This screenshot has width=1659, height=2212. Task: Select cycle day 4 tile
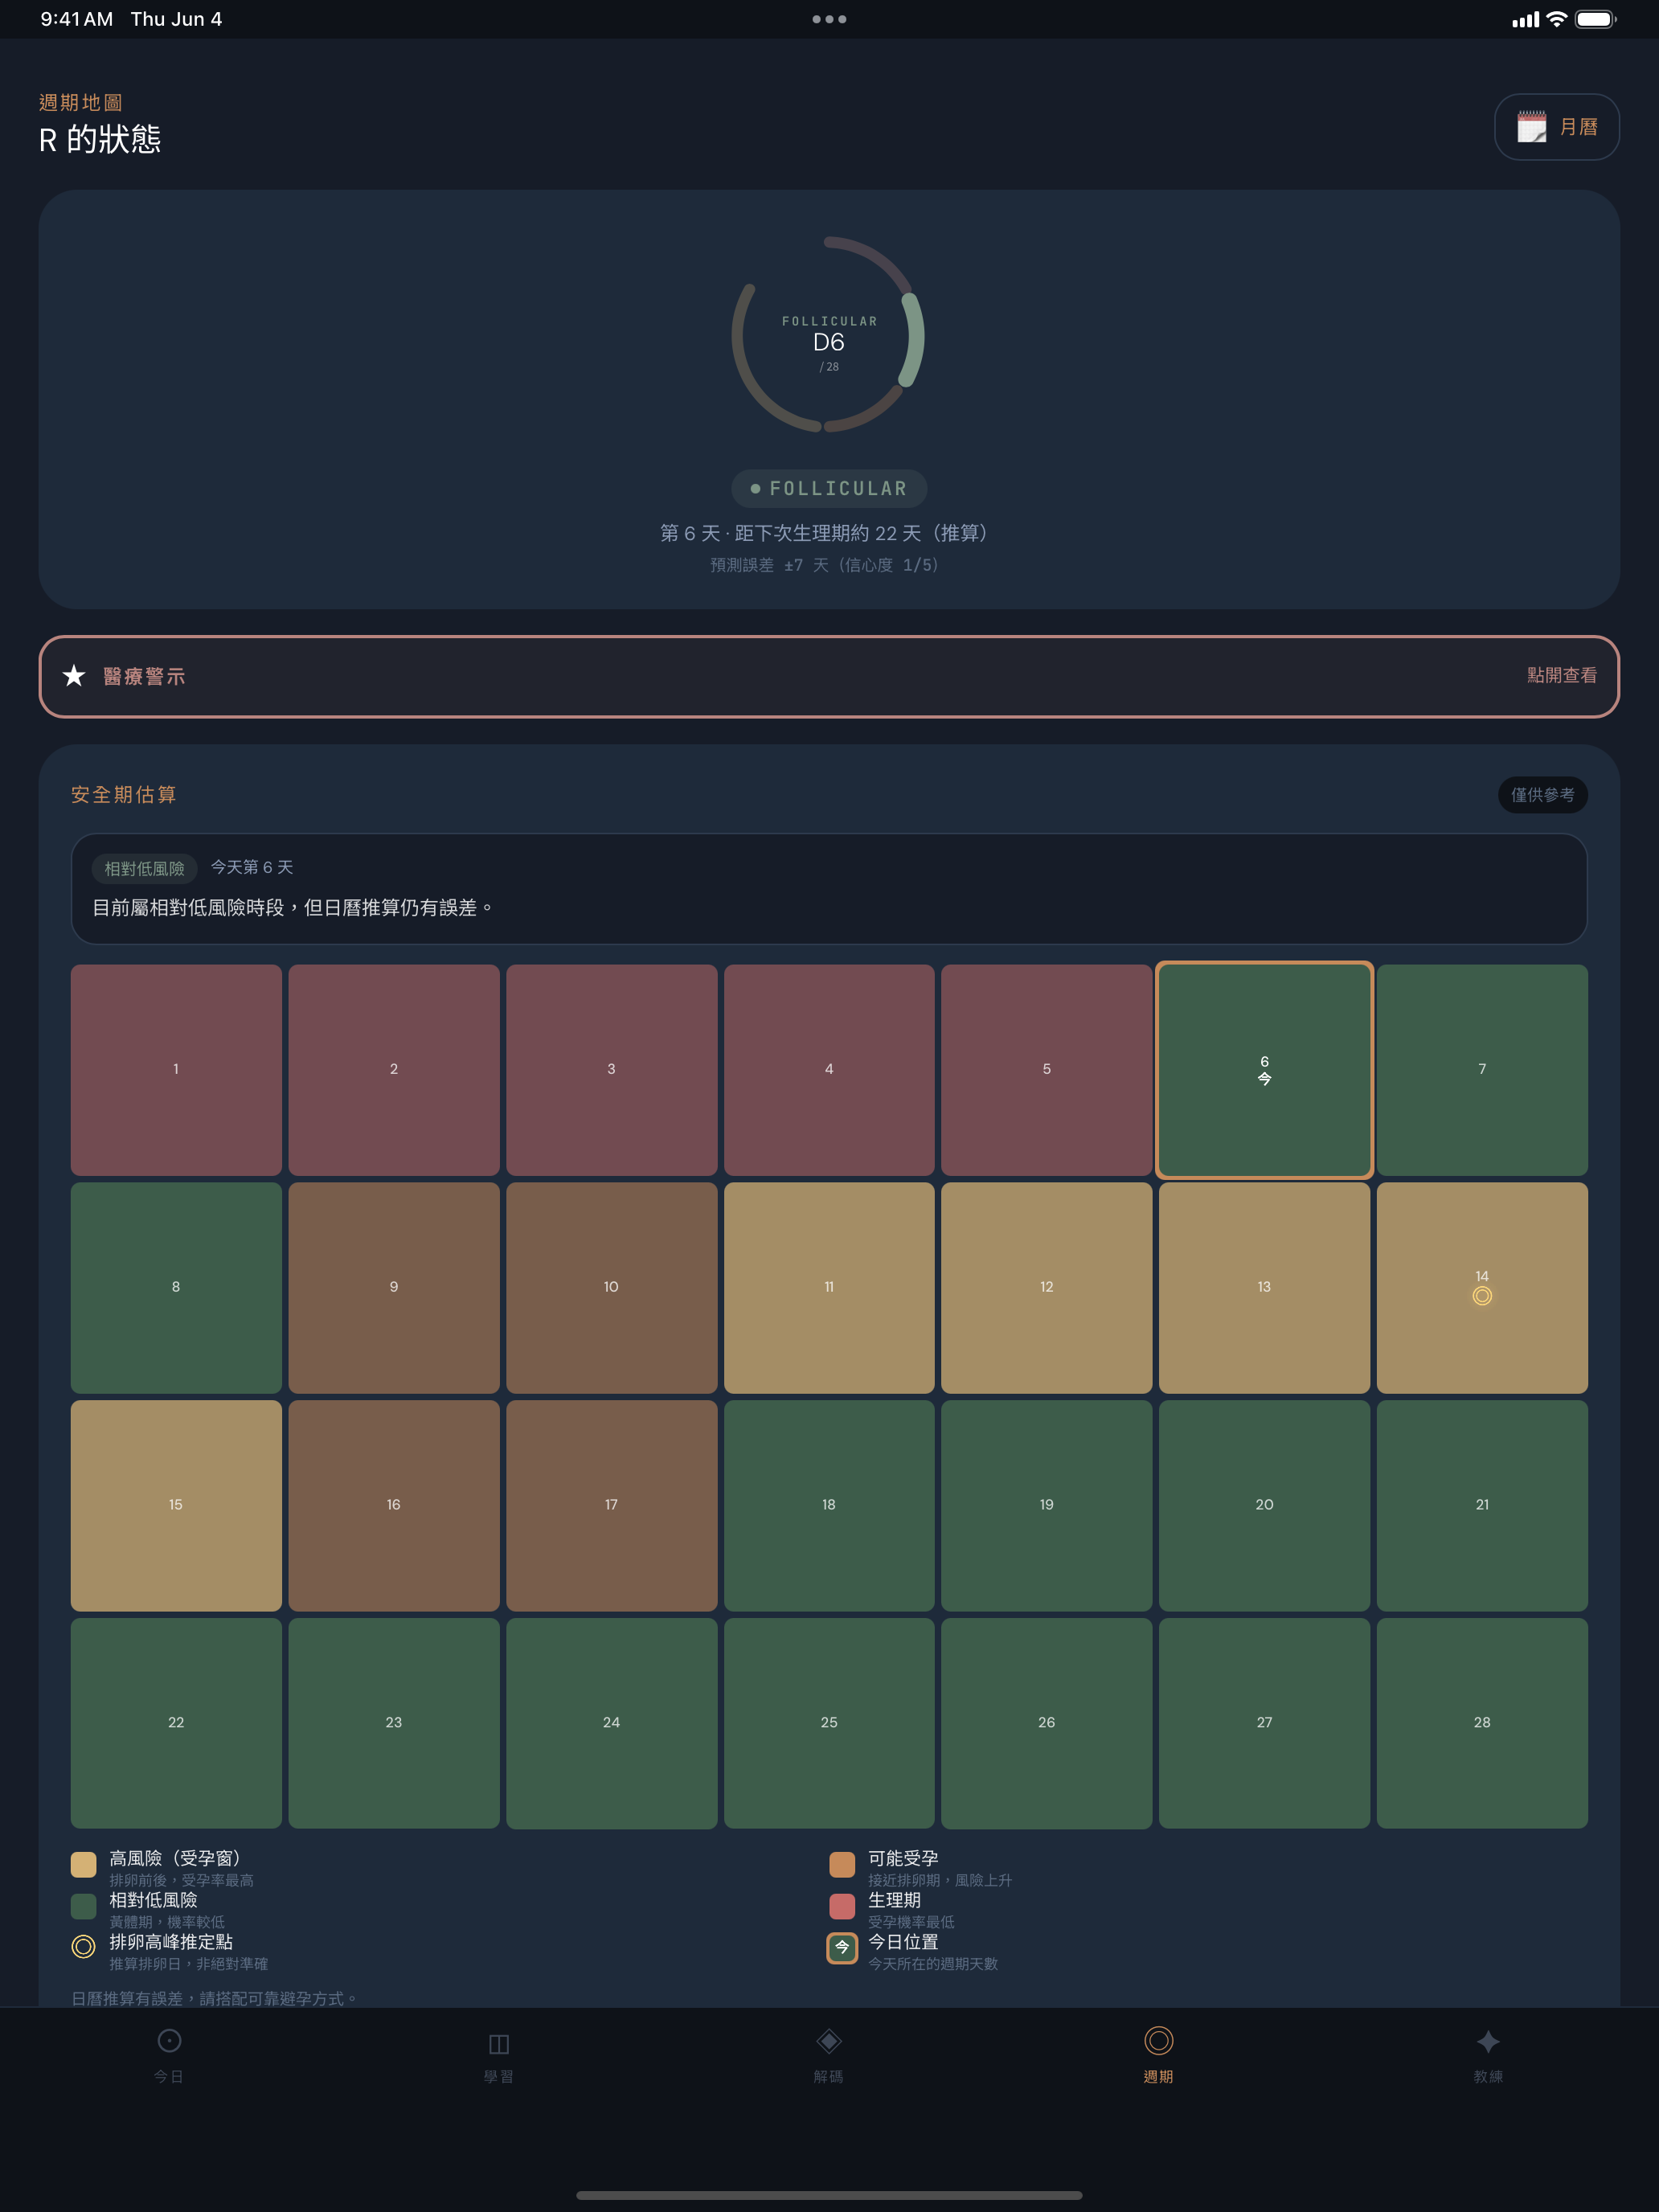(829, 1070)
